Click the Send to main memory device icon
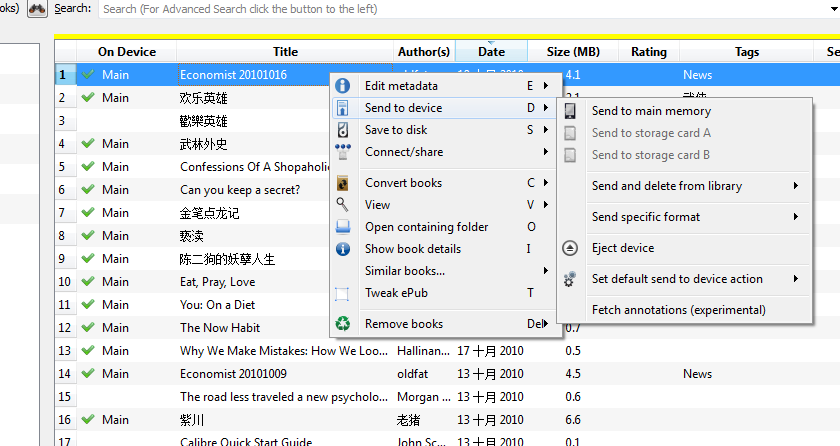Screen dimensions: 840x446 click(x=570, y=111)
